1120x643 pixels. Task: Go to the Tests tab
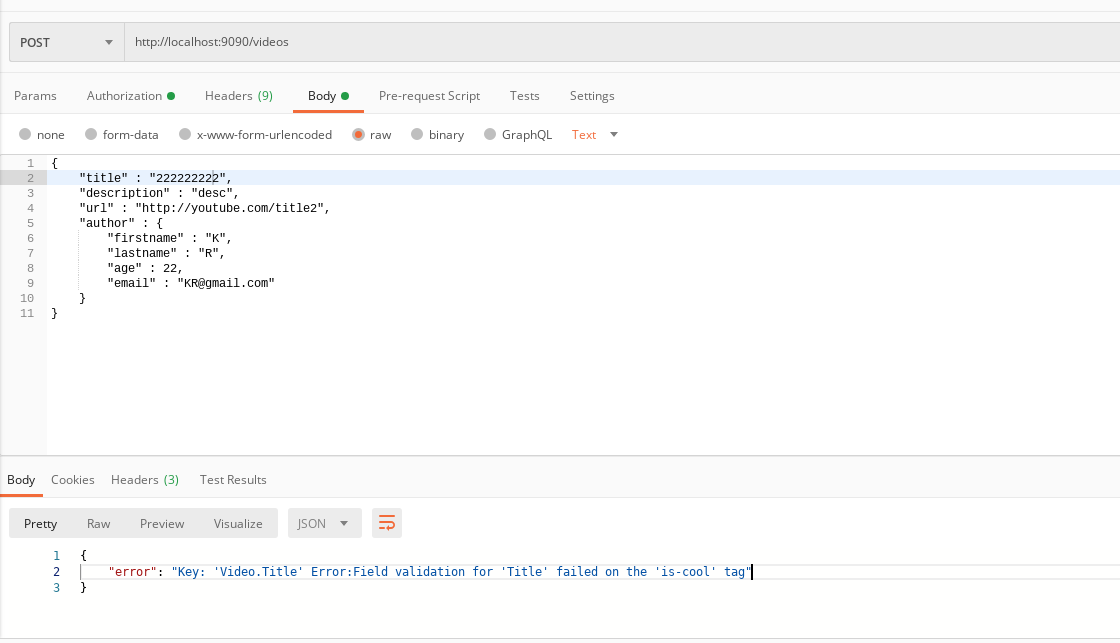(524, 96)
